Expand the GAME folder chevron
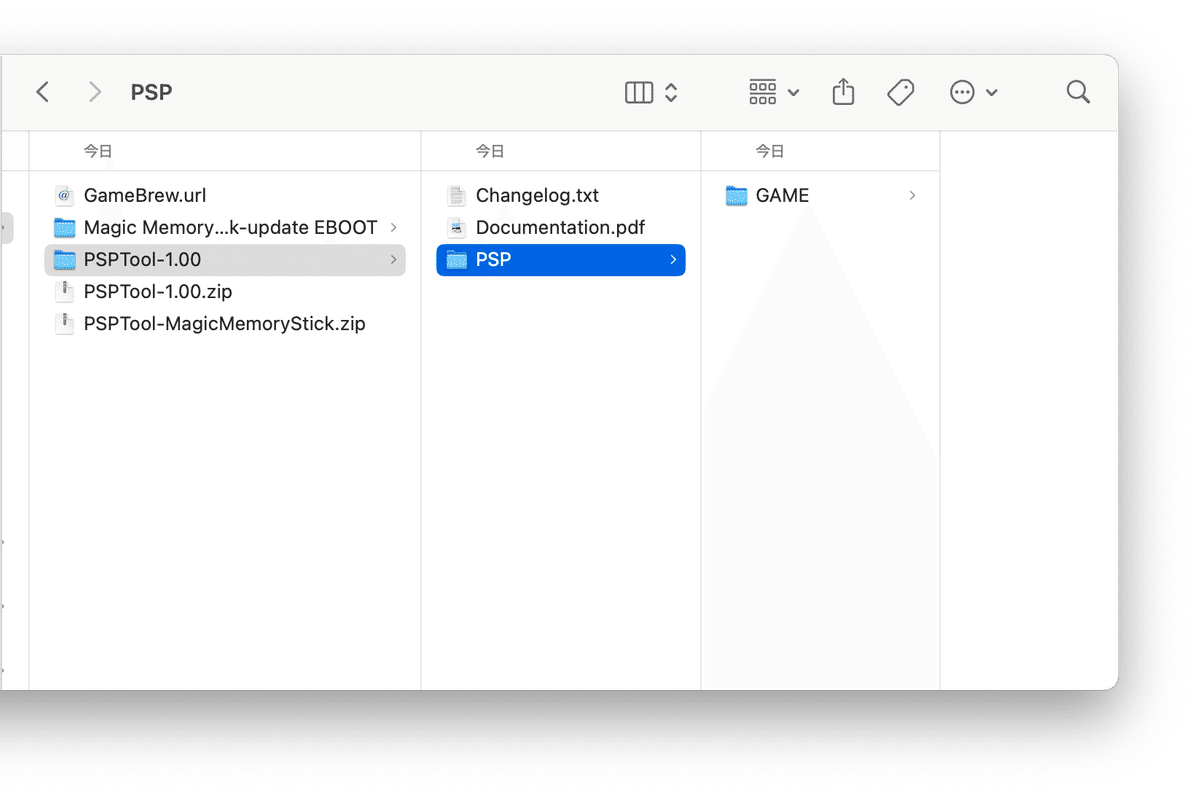 912,196
